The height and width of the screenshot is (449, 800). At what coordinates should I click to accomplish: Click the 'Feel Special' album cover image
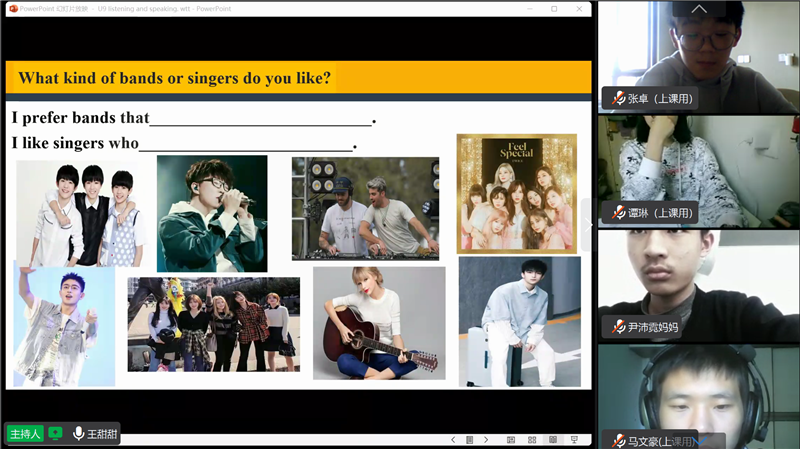(x=517, y=194)
